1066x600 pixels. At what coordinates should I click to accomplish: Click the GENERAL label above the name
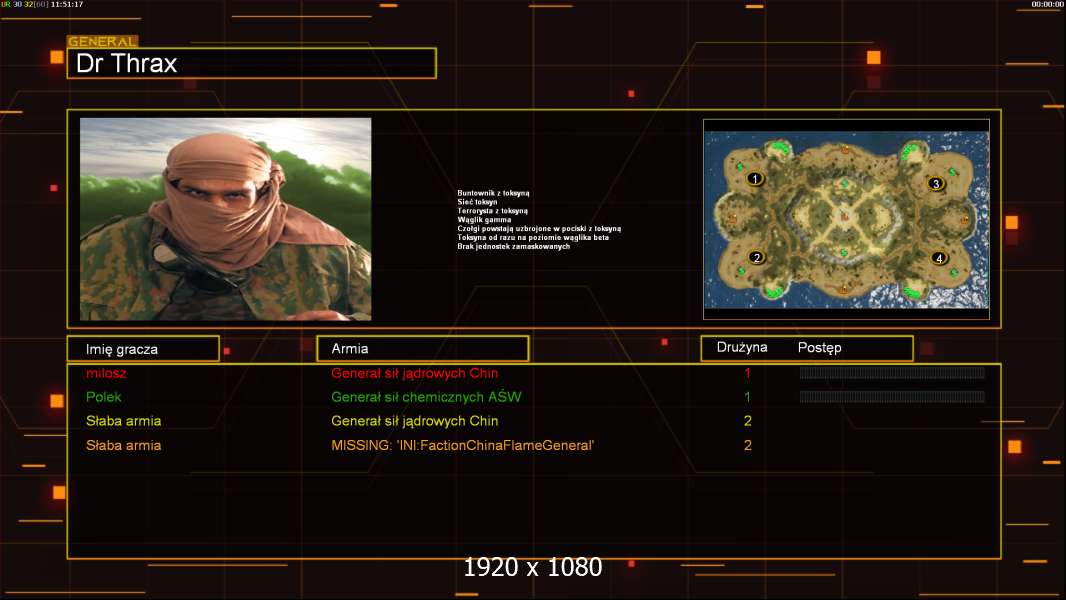click(102, 41)
